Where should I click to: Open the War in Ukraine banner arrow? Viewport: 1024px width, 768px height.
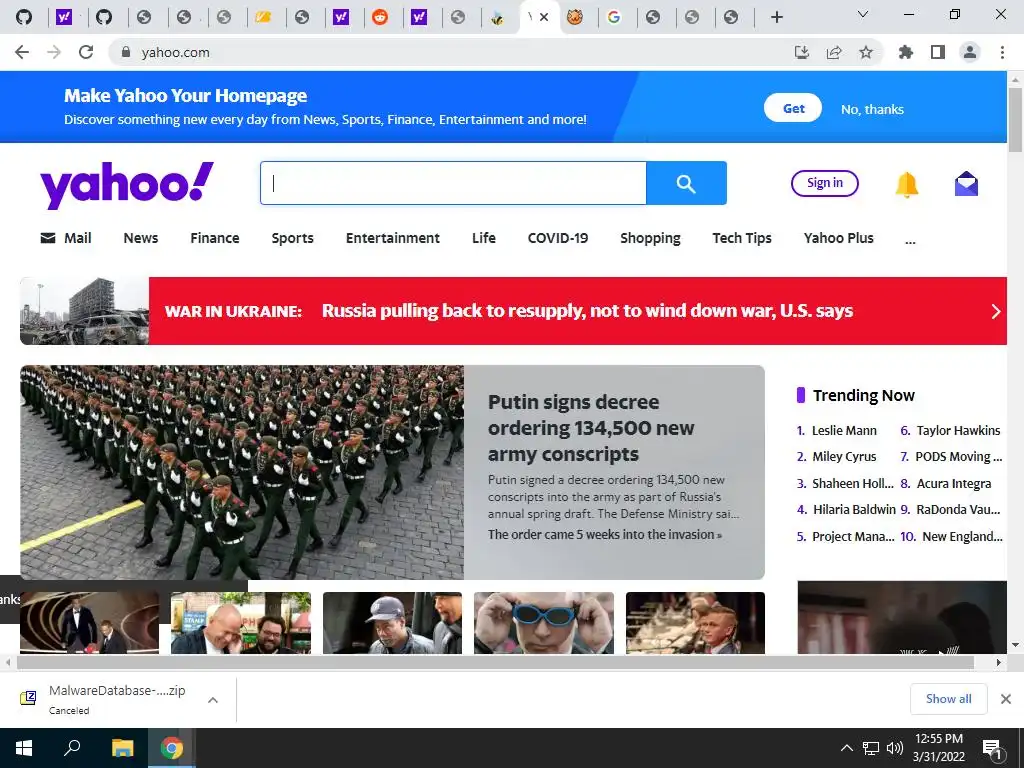[x=995, y=312]
